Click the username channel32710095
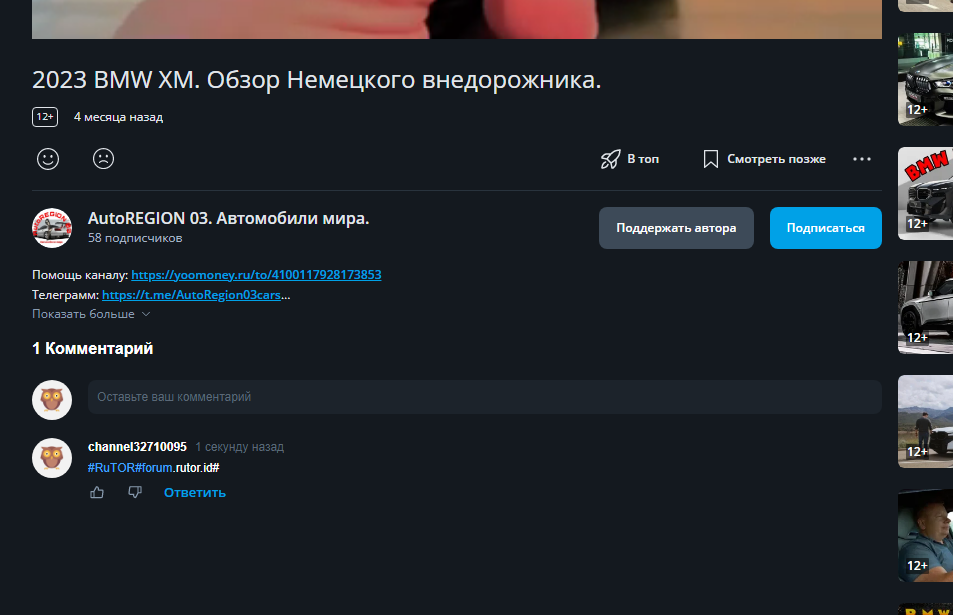This screenshot has width=953, height=615. [x=137, y=447]
